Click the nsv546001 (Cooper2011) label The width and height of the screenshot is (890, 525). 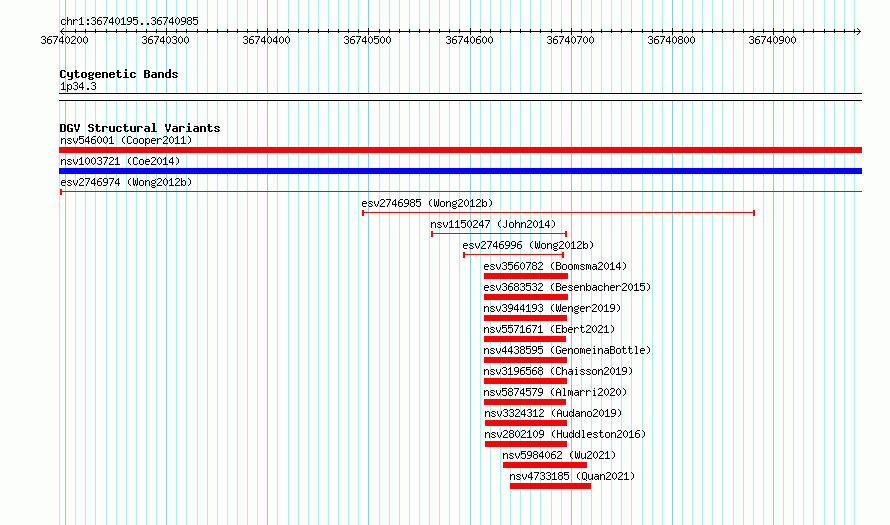click(x=126, y=140)
